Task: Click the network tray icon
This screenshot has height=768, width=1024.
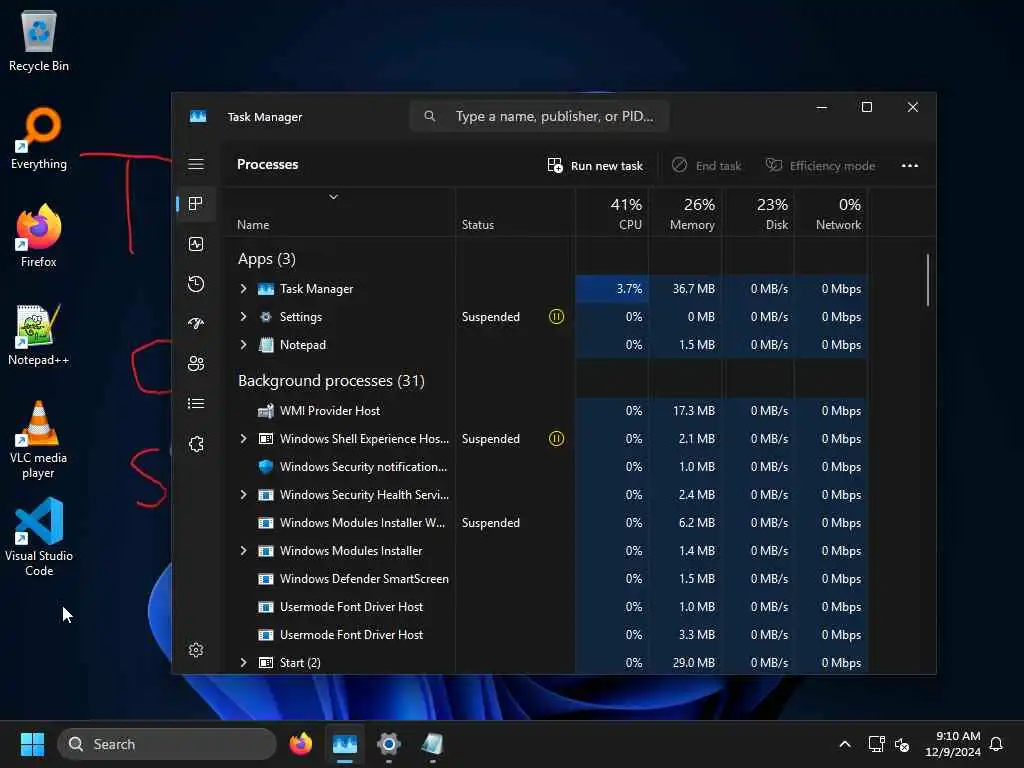Action: coord(876,744)
